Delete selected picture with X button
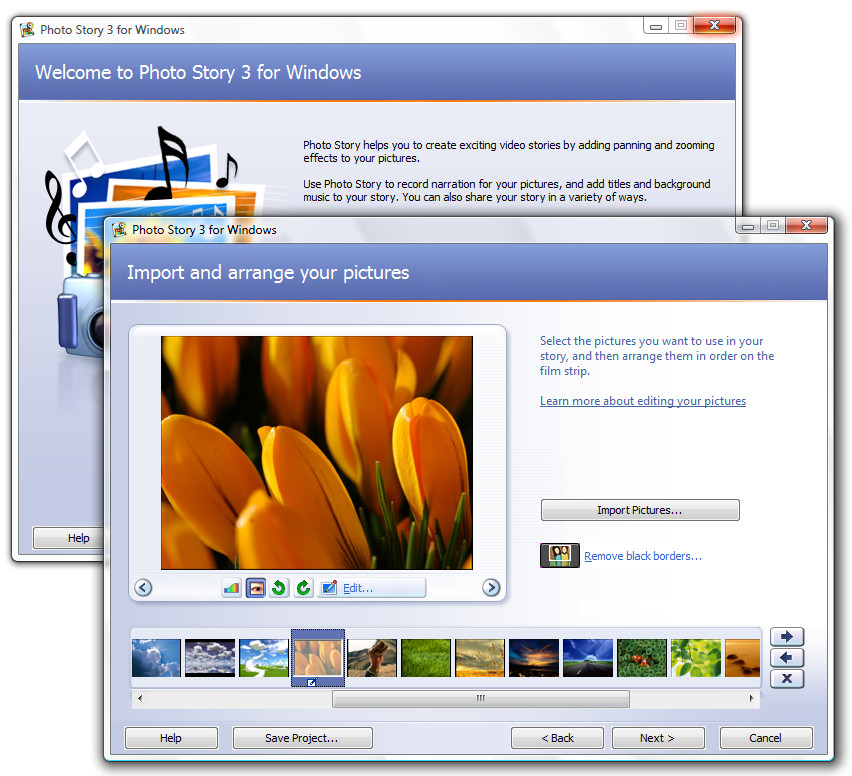Screen dimensions: 852x776 [x=787, y=678]
